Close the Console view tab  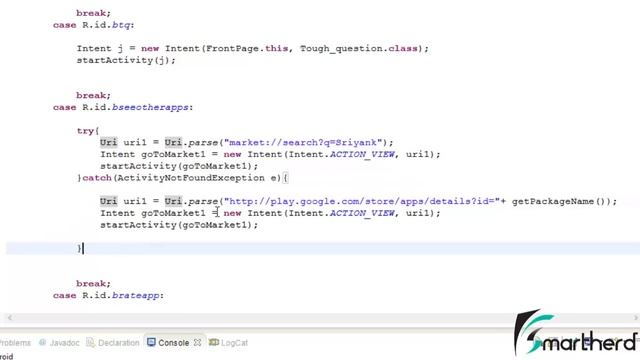coord(198,343)
